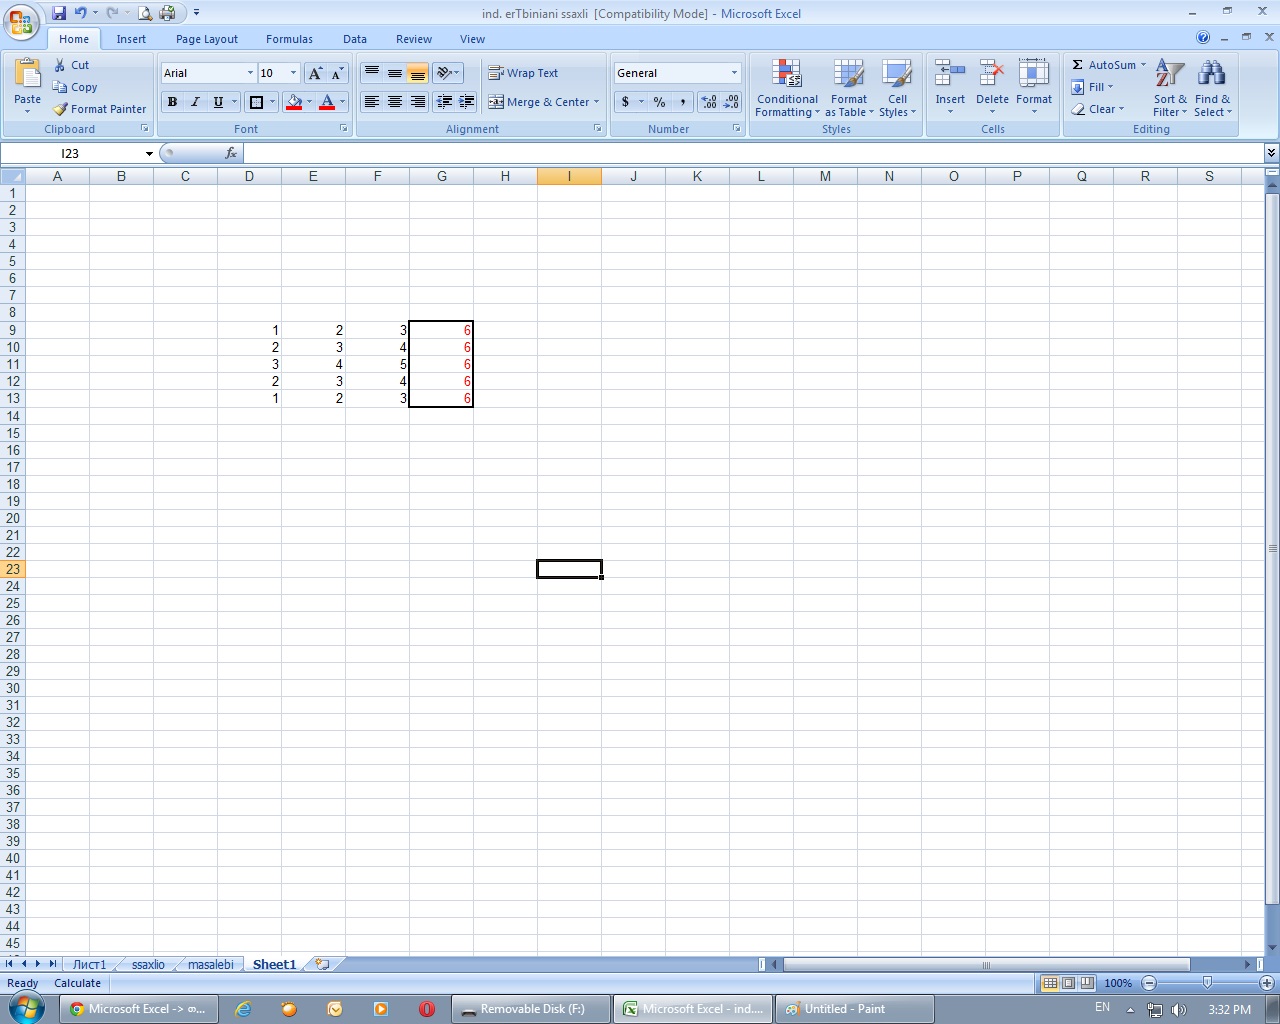Click the Cut command
1280x1024 pixels.
[x=71, y=65]
